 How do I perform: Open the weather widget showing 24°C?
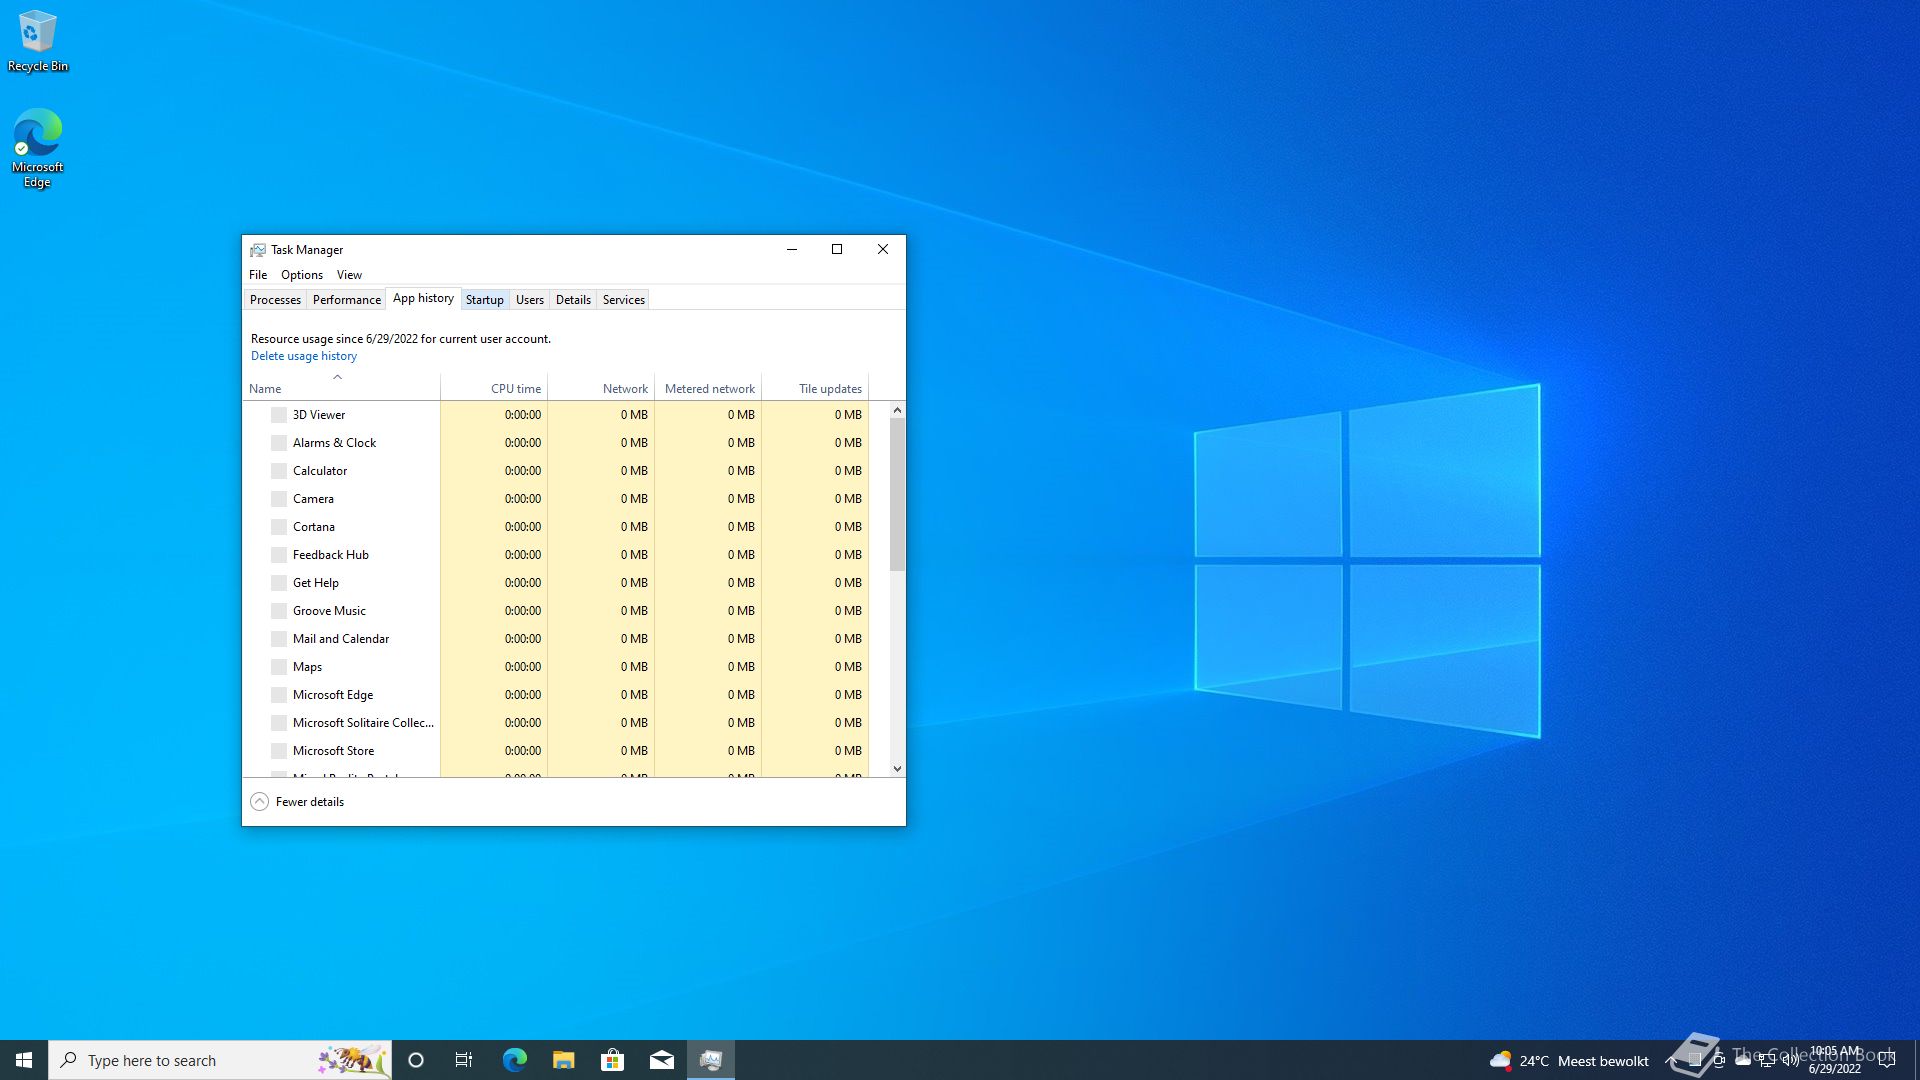click(x=1568, y=1061)
